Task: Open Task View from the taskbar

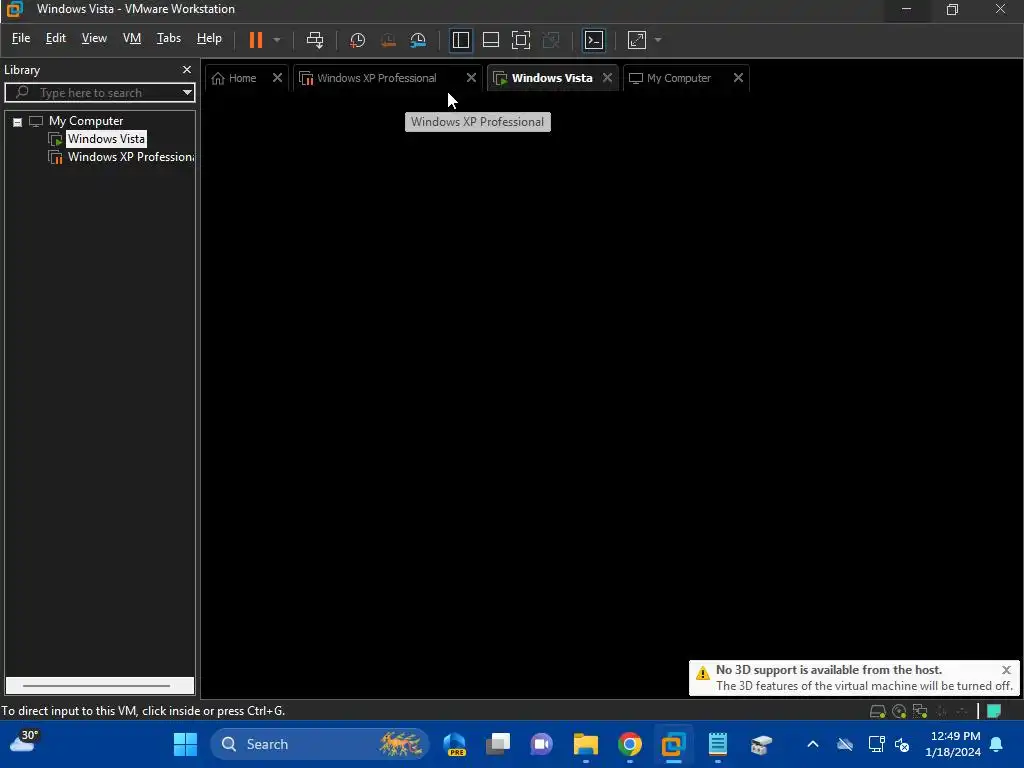Action: [x=498, y=744]
